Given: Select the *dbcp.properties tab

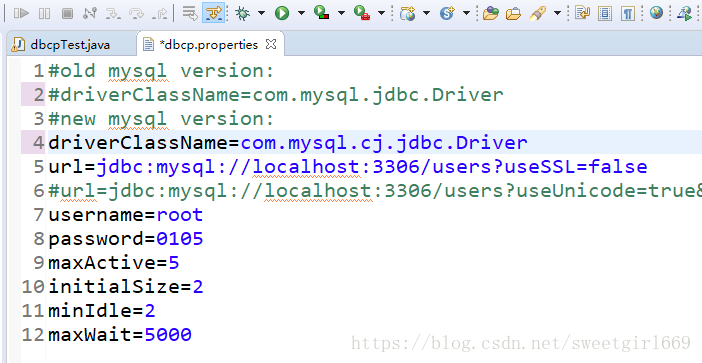Looking at the screenshot, I should pos(208,45).
